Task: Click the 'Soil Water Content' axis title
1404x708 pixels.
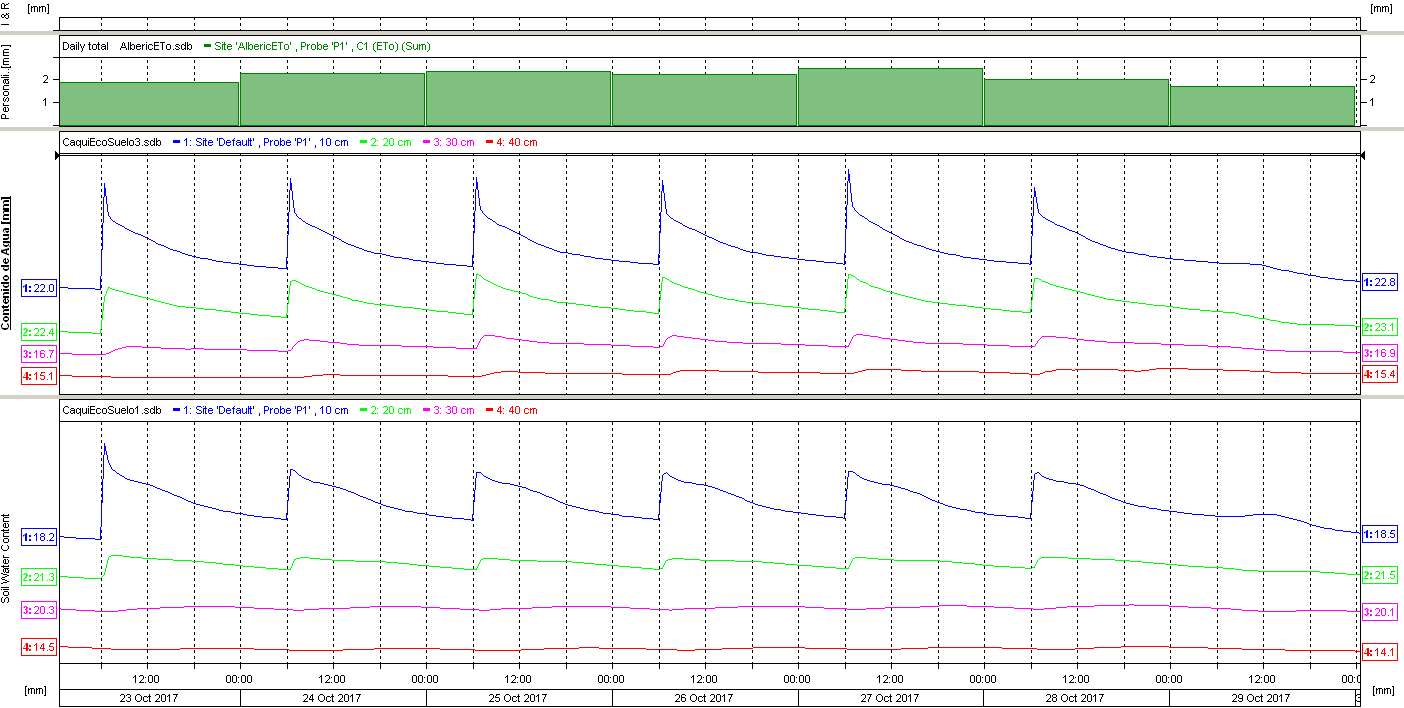Action: coord(7,558)
